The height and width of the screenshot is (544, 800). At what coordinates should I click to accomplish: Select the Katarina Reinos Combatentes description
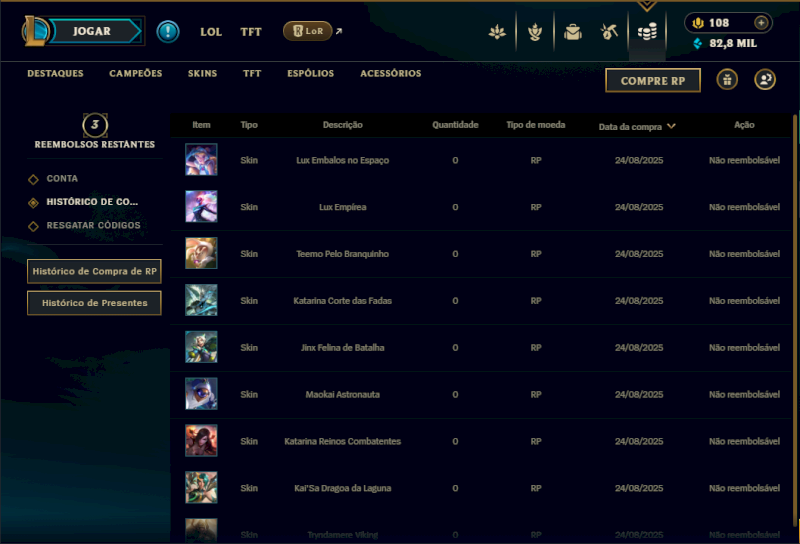(x=342, y=441)
